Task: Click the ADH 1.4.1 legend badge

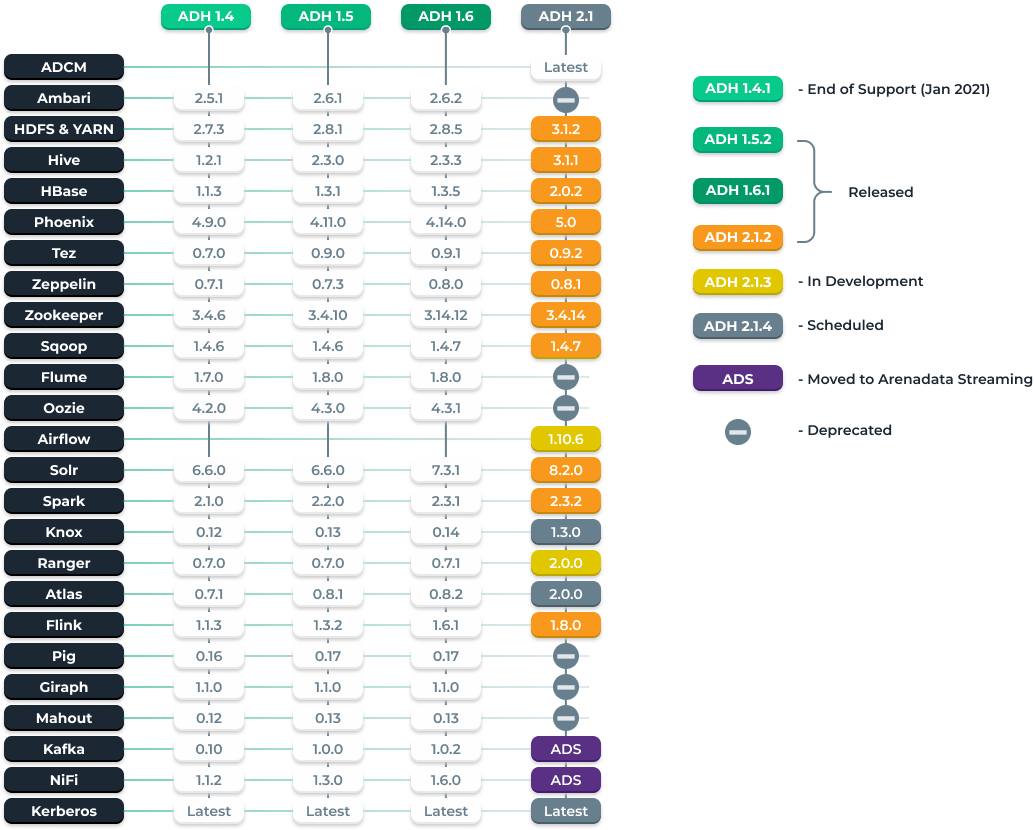Action: tap(738, 89)
